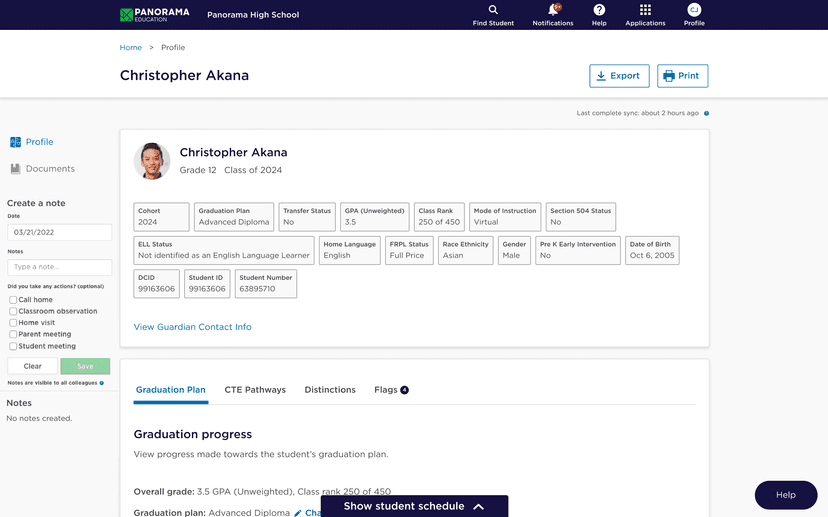Check the Call home checkbox

coord(13,300)
